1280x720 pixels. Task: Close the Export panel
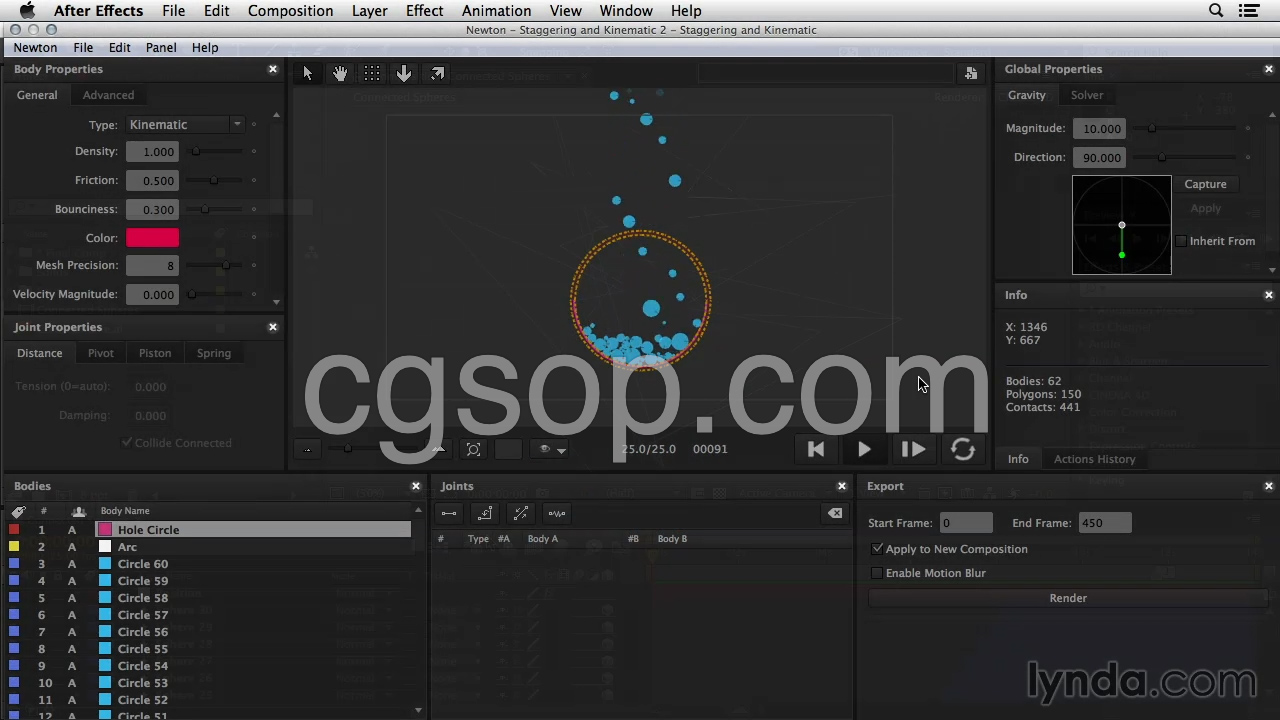(x=1269, y=486)
